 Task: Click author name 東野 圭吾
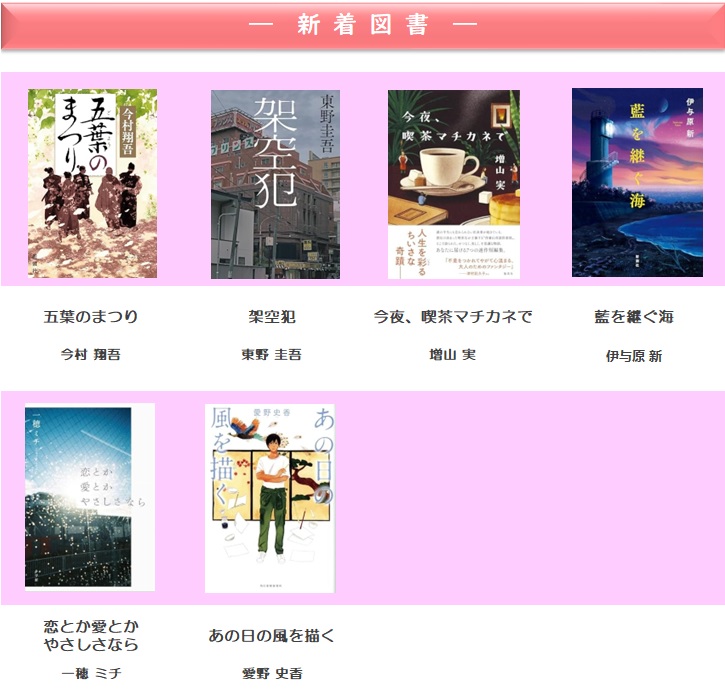(272, 354)
